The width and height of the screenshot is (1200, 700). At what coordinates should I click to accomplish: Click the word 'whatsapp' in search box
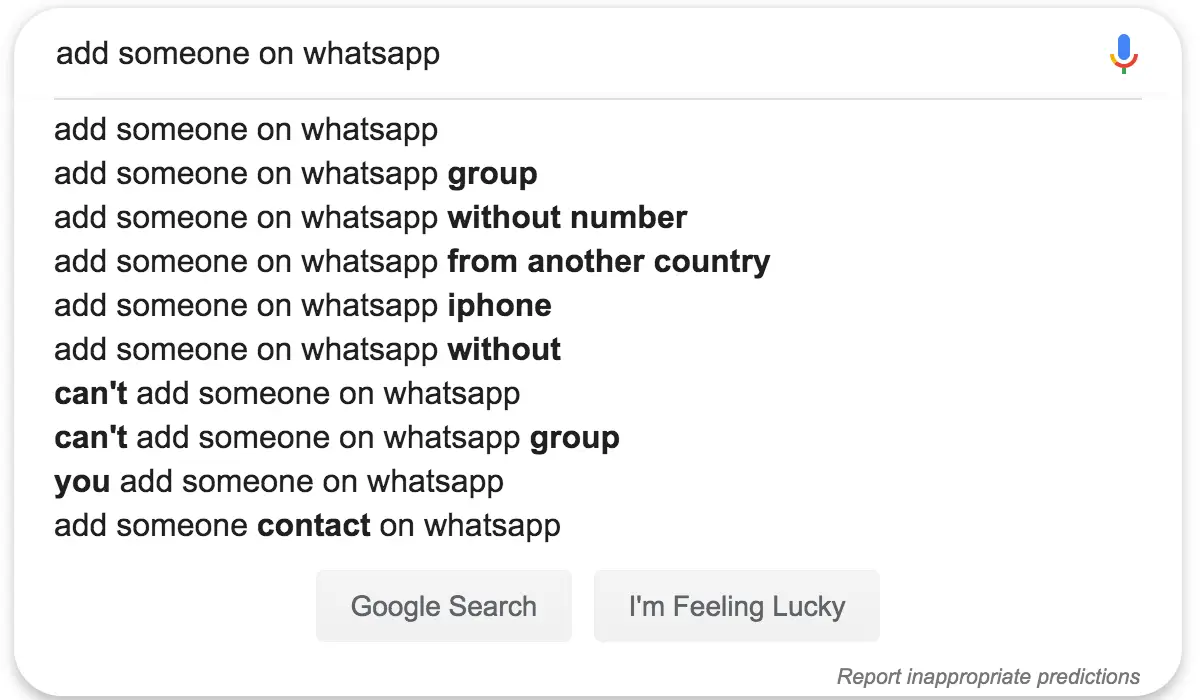point(371,53)
